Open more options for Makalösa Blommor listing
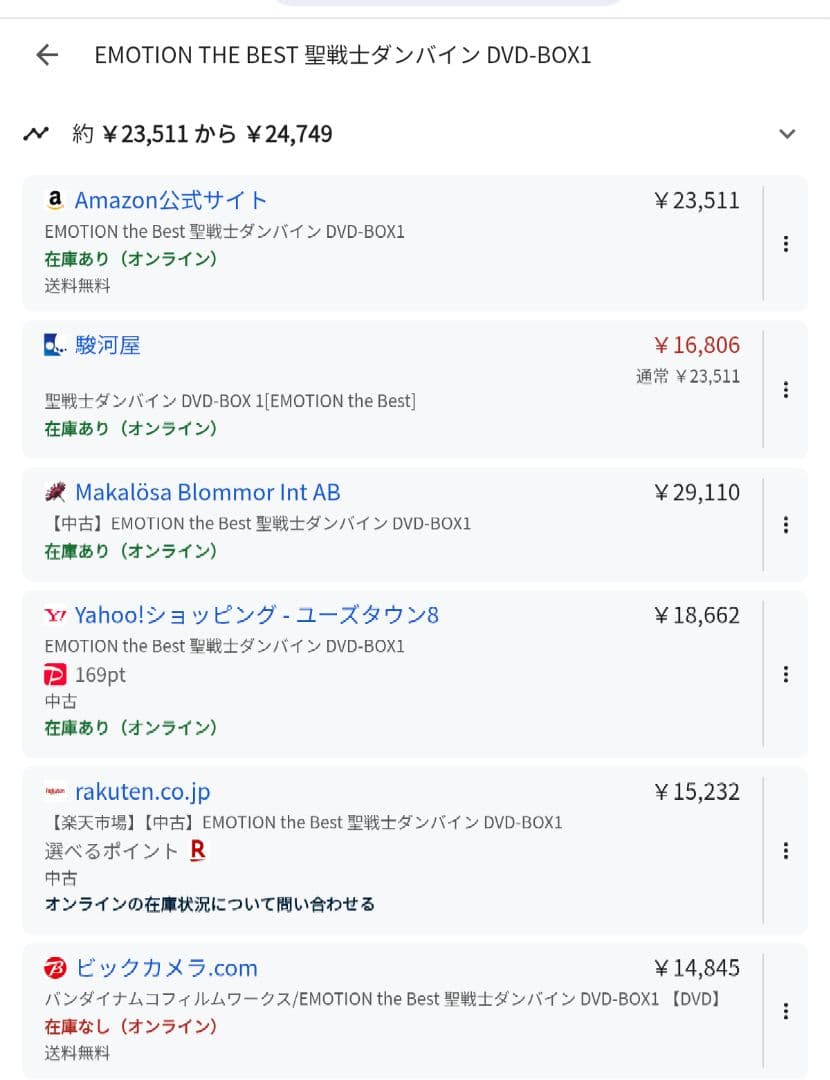The width and height of the screenshot is (830, 1080). click(786, 524)
